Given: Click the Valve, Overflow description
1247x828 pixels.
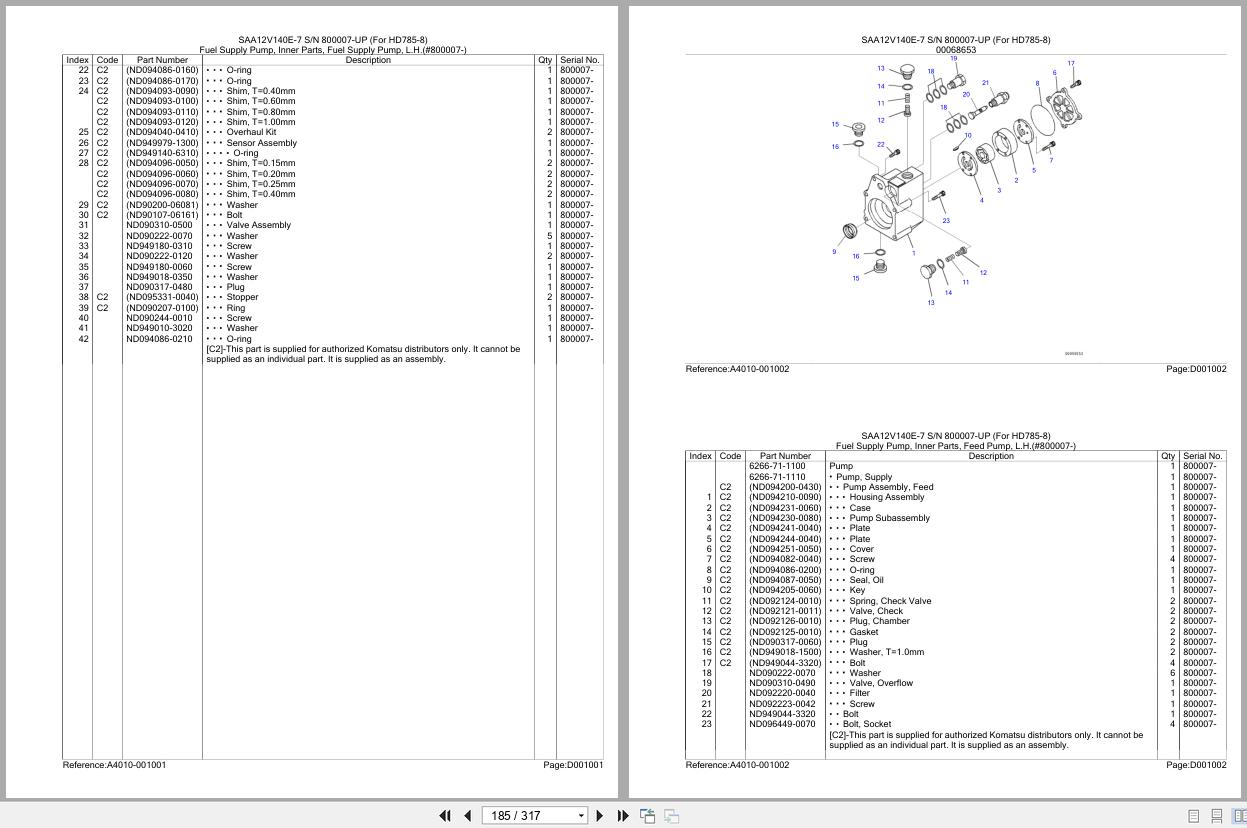Looking at the screenshot, I should [x=881, y=683].
